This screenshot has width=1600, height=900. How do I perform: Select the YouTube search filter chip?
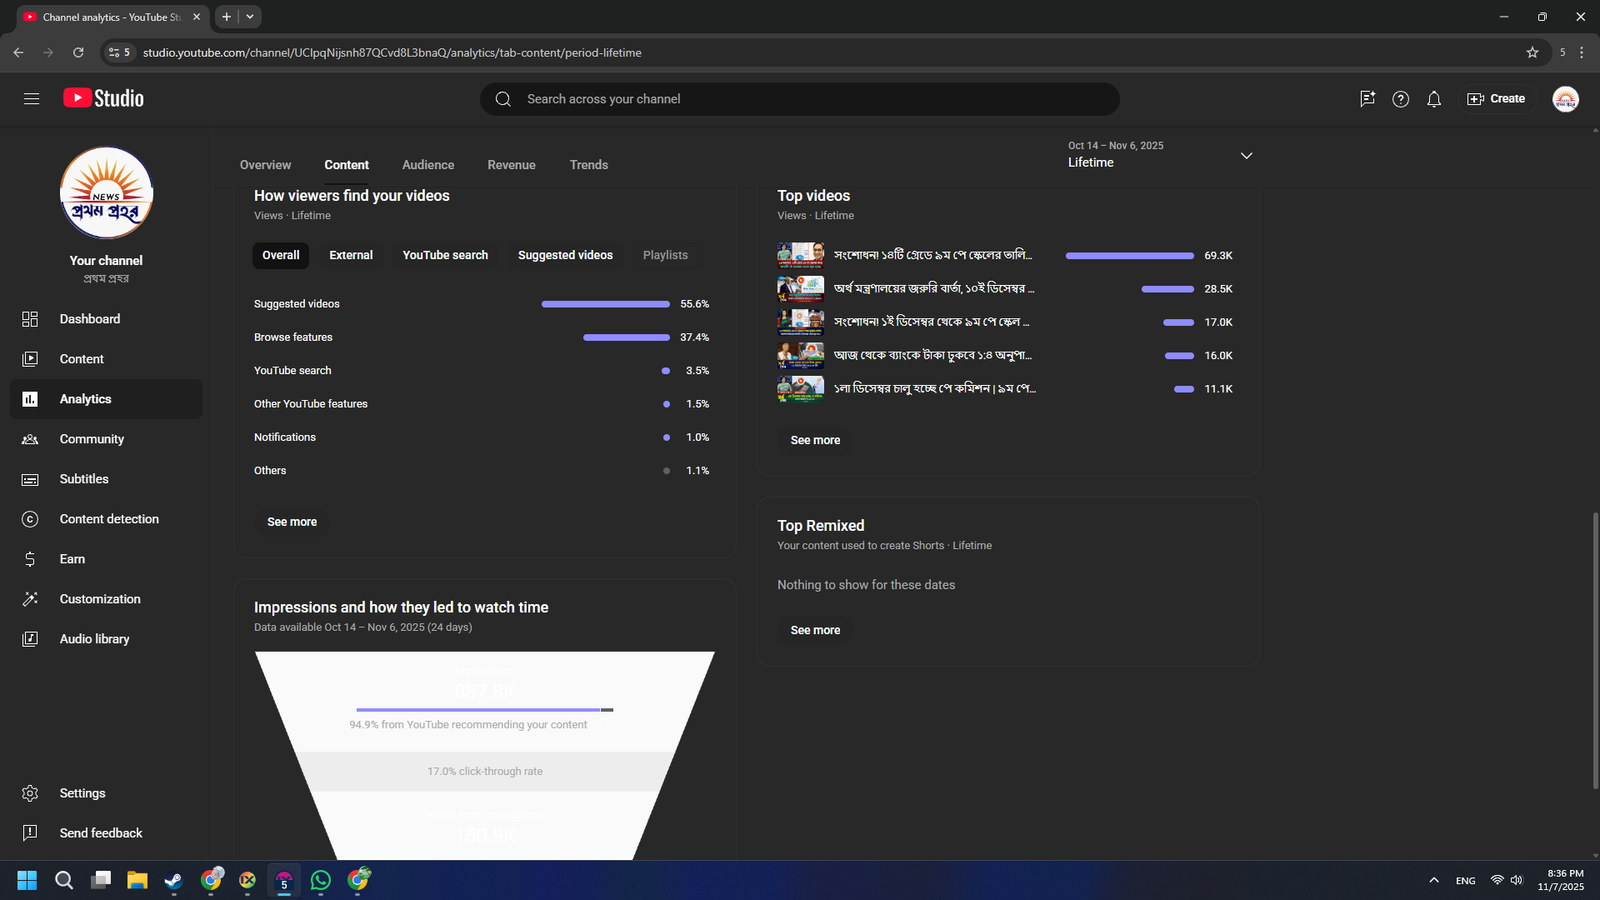pos(445,255)
